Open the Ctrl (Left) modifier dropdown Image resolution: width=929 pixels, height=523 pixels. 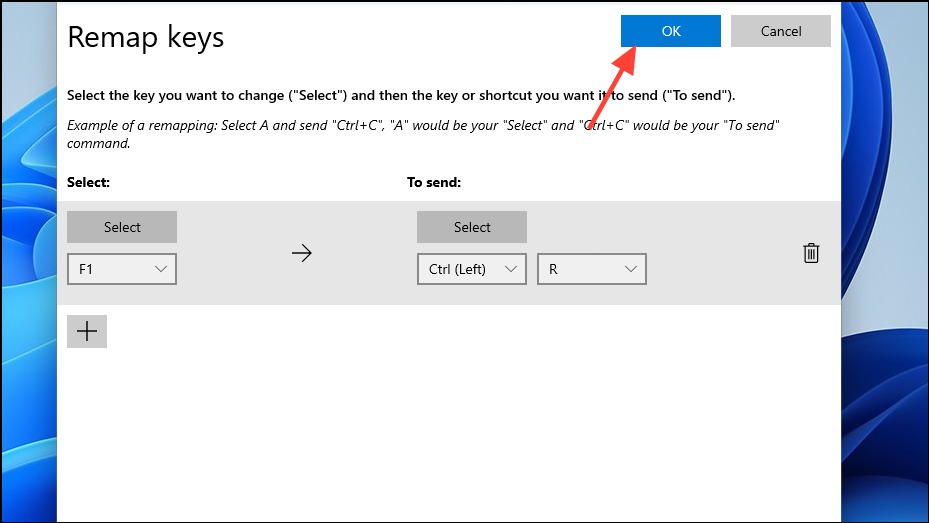[x=472, y=269]
